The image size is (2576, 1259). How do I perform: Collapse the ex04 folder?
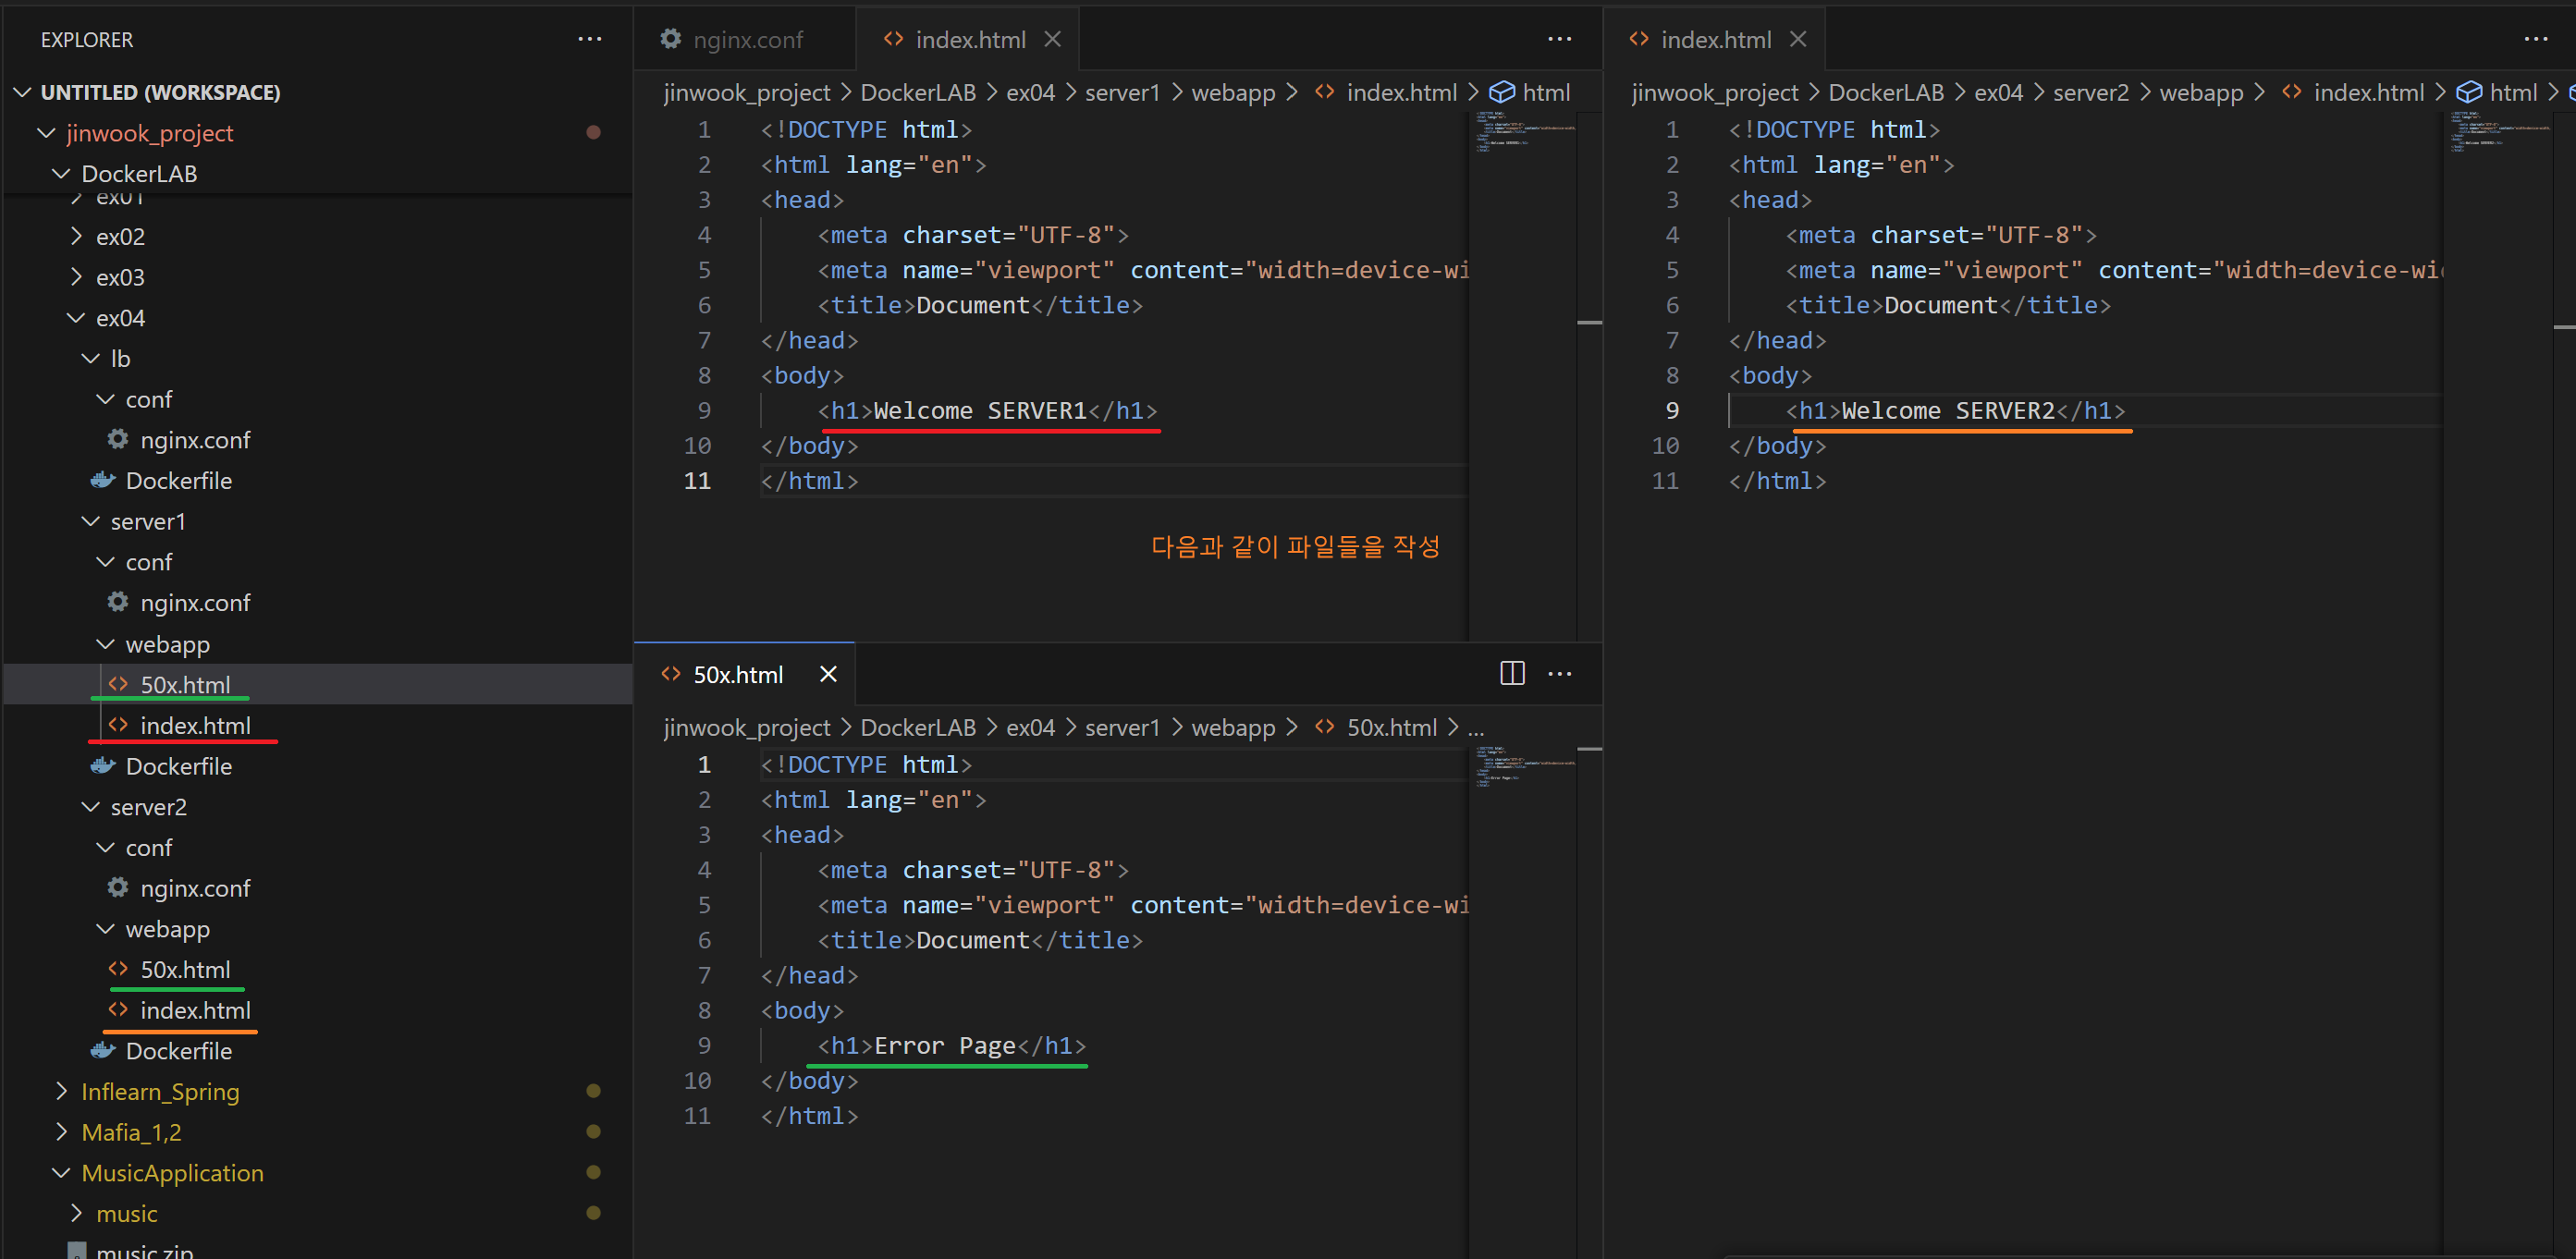click(120, 318)
